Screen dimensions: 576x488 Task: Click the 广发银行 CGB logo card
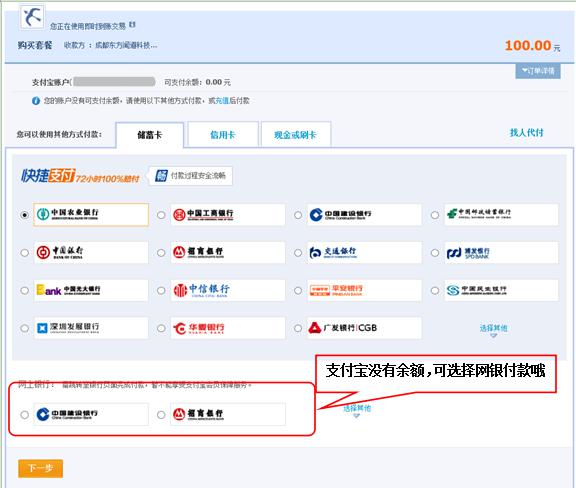coord(364,328)
